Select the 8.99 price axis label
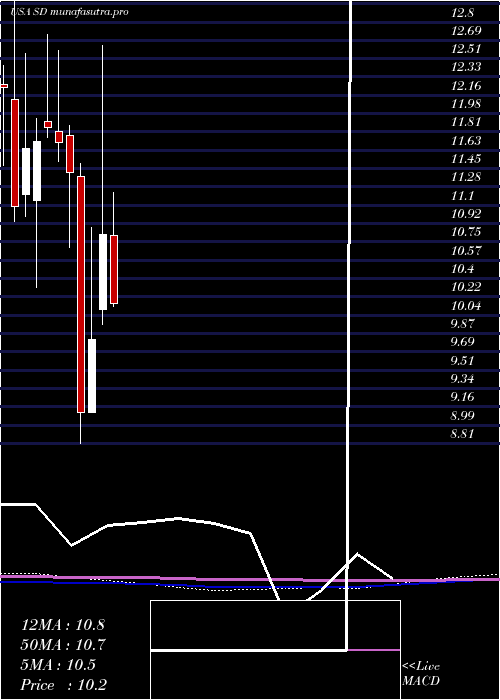This screenshot has height=700, width=500. [462, 416]
